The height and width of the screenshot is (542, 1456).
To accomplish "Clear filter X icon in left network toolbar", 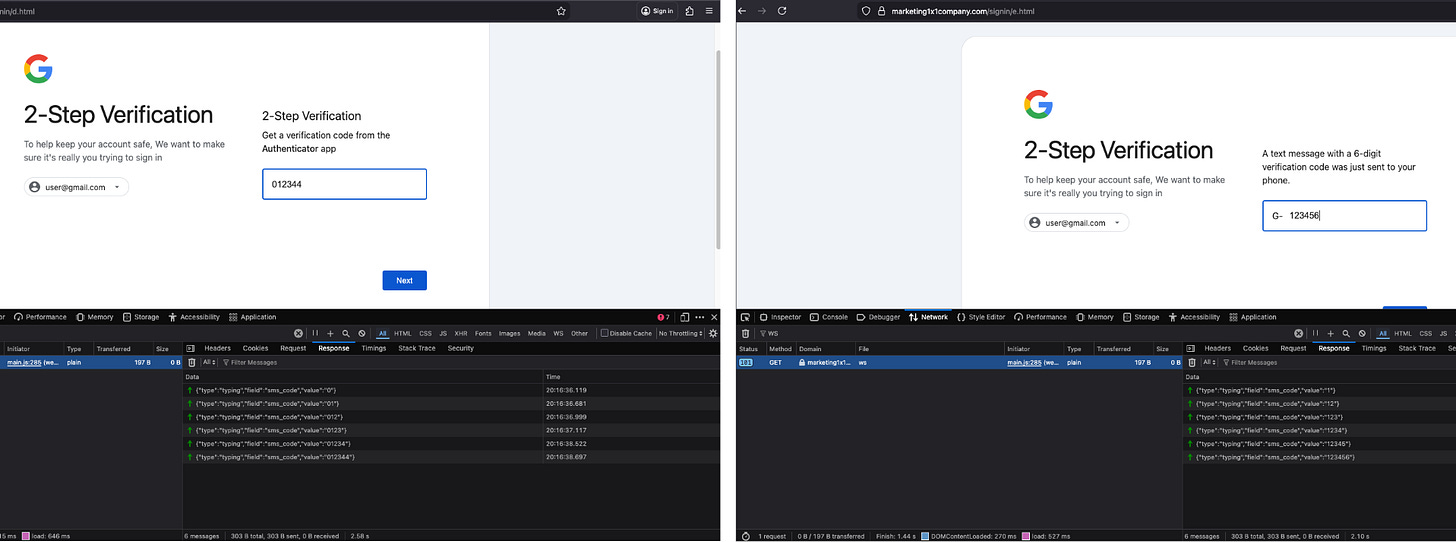I will 298,333.
